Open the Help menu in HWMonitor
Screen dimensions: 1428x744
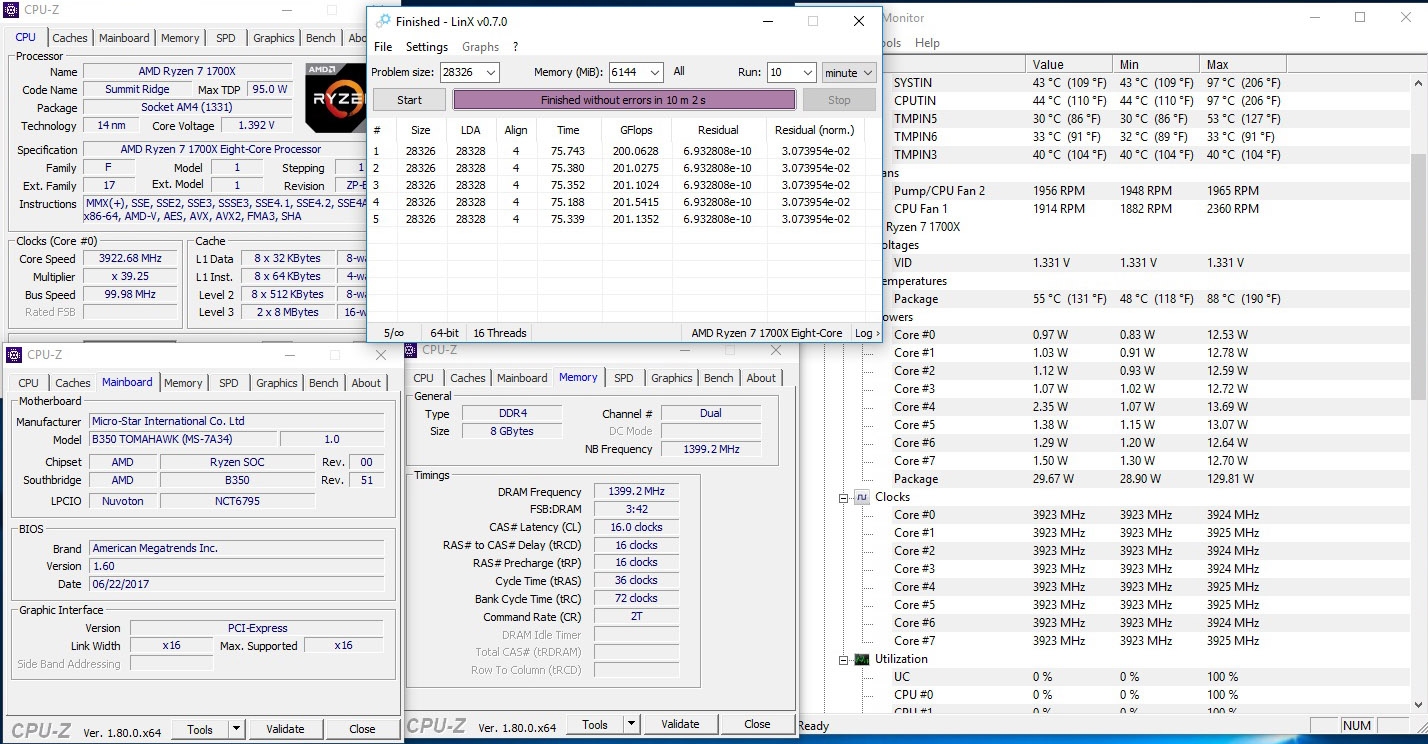[927, 43]
